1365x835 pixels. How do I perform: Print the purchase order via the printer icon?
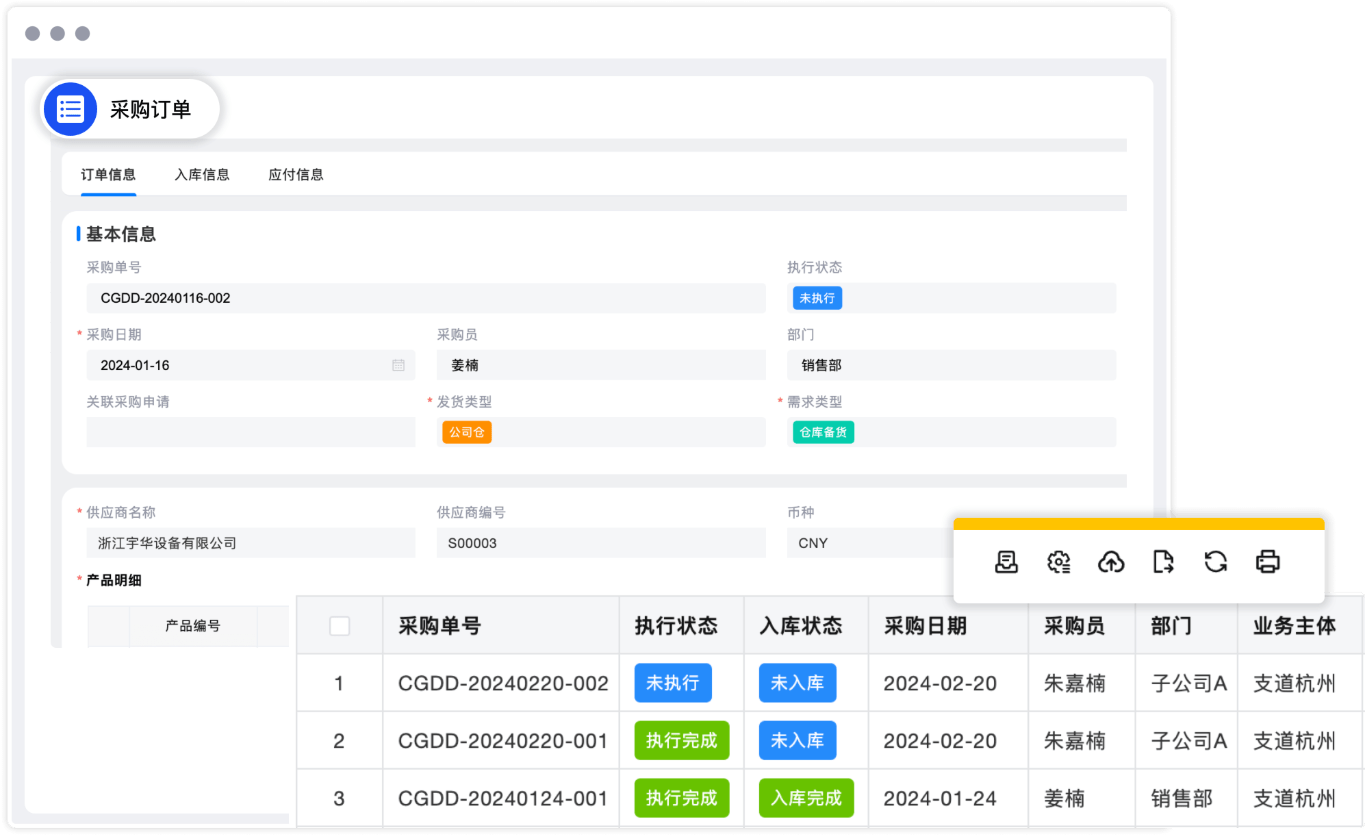pos(1267,562)
